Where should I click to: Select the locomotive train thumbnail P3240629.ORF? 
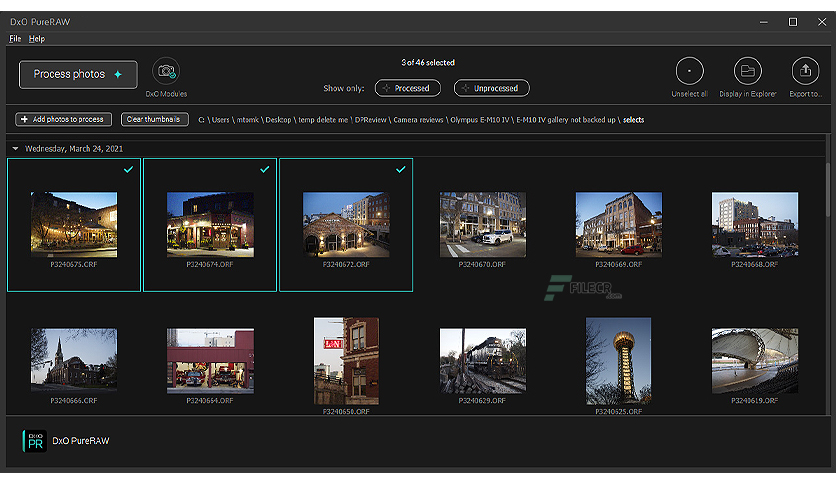[x=483, y=360]
